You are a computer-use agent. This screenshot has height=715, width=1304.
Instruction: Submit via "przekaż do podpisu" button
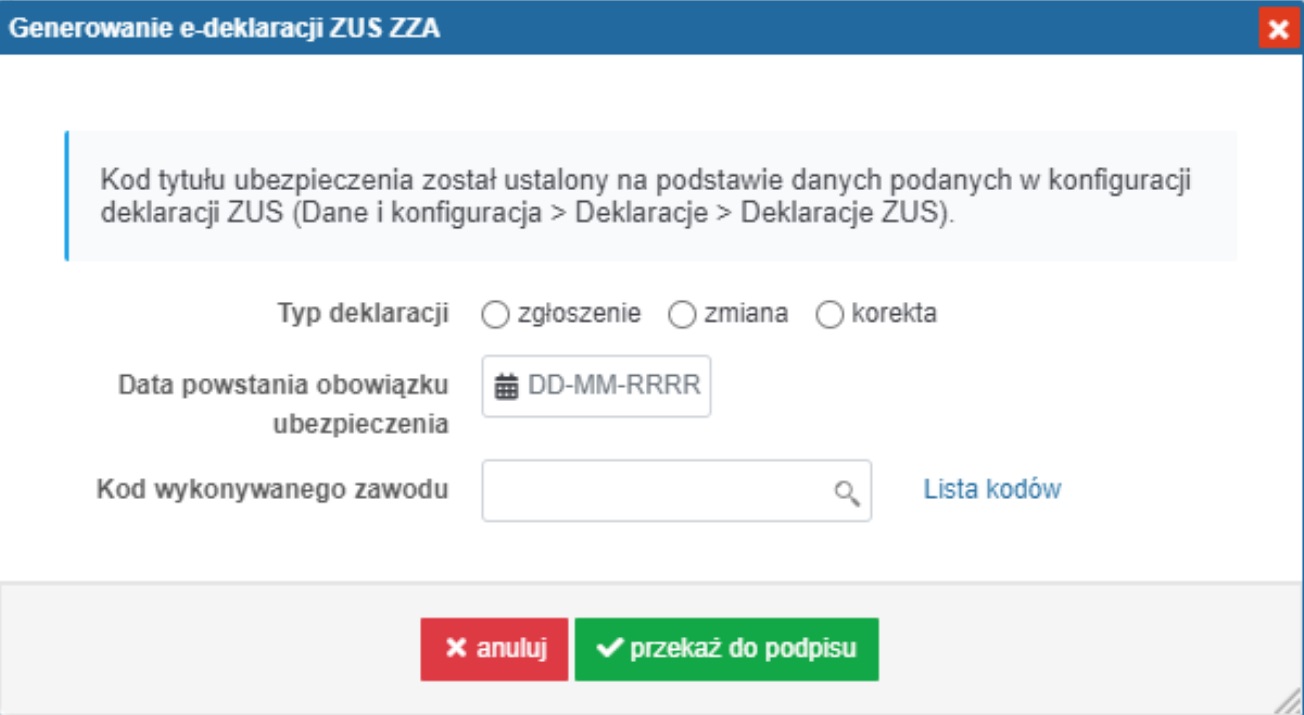pos(726,649)
